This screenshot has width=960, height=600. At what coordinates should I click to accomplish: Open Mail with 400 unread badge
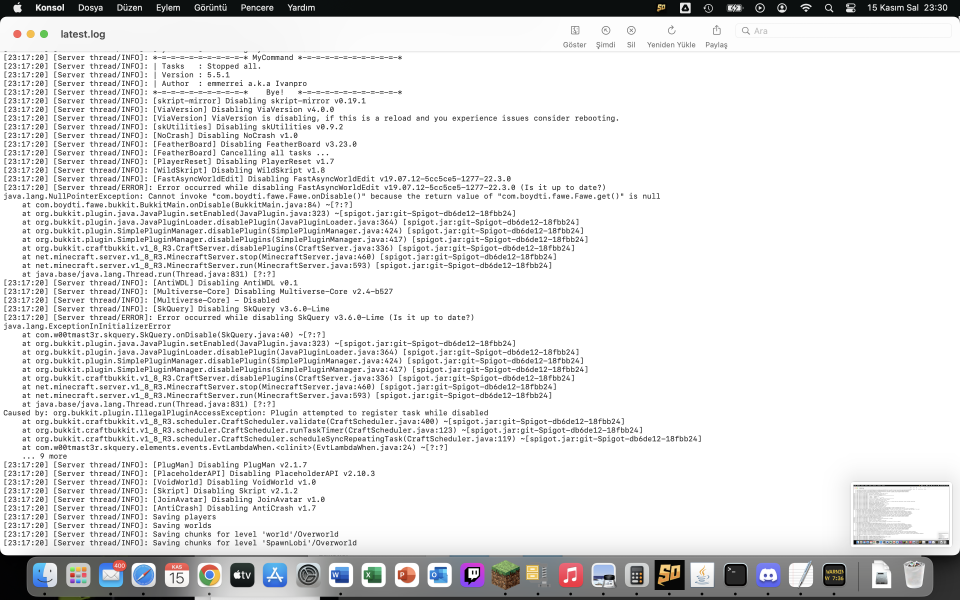point(111,576)
